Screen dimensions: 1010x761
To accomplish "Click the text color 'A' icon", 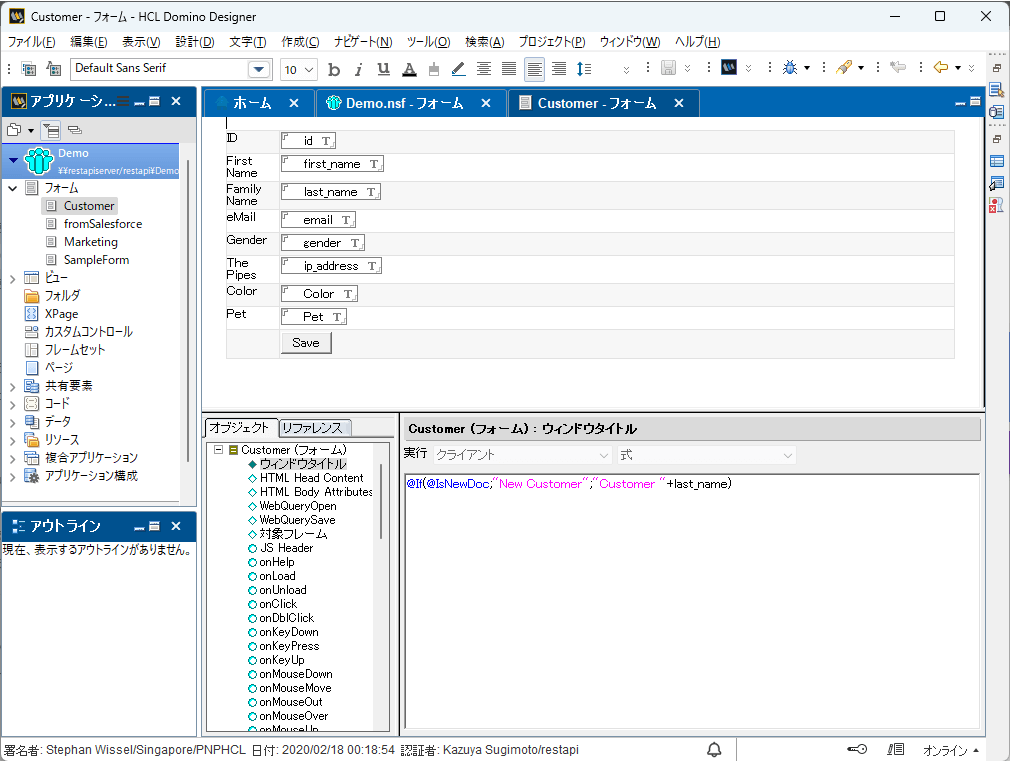I will point(409,69).
